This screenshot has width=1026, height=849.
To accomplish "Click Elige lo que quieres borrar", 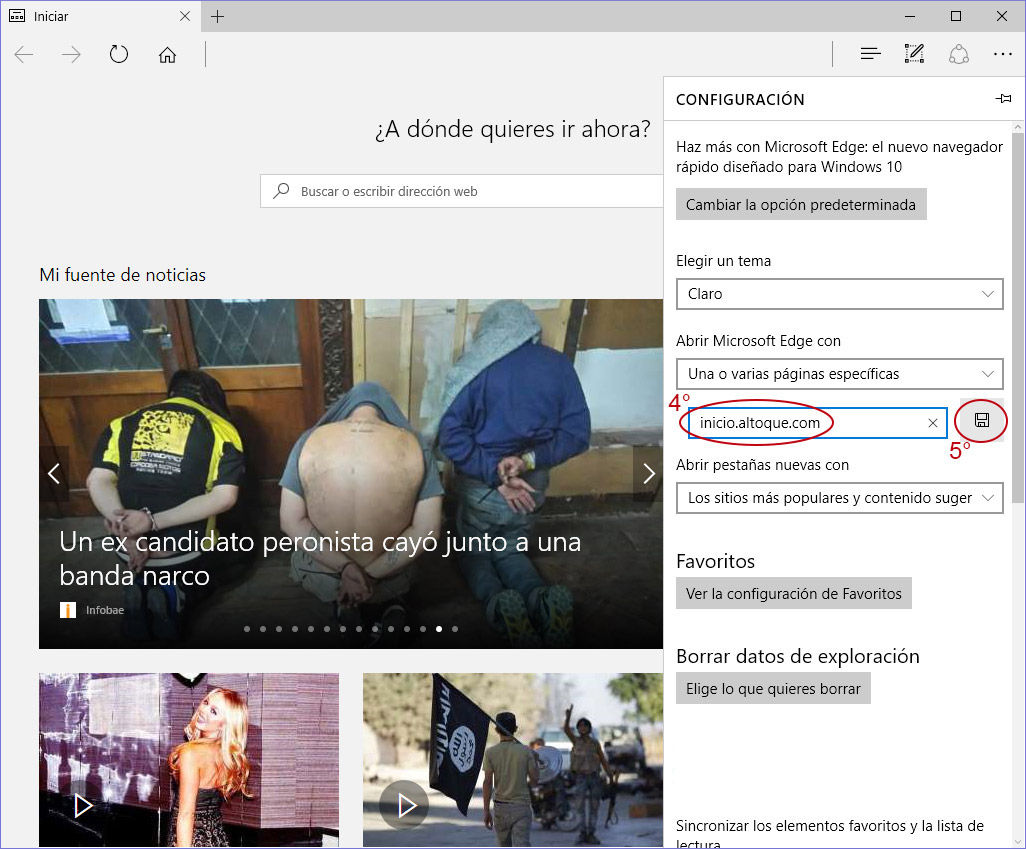I will tap(773, 689).
